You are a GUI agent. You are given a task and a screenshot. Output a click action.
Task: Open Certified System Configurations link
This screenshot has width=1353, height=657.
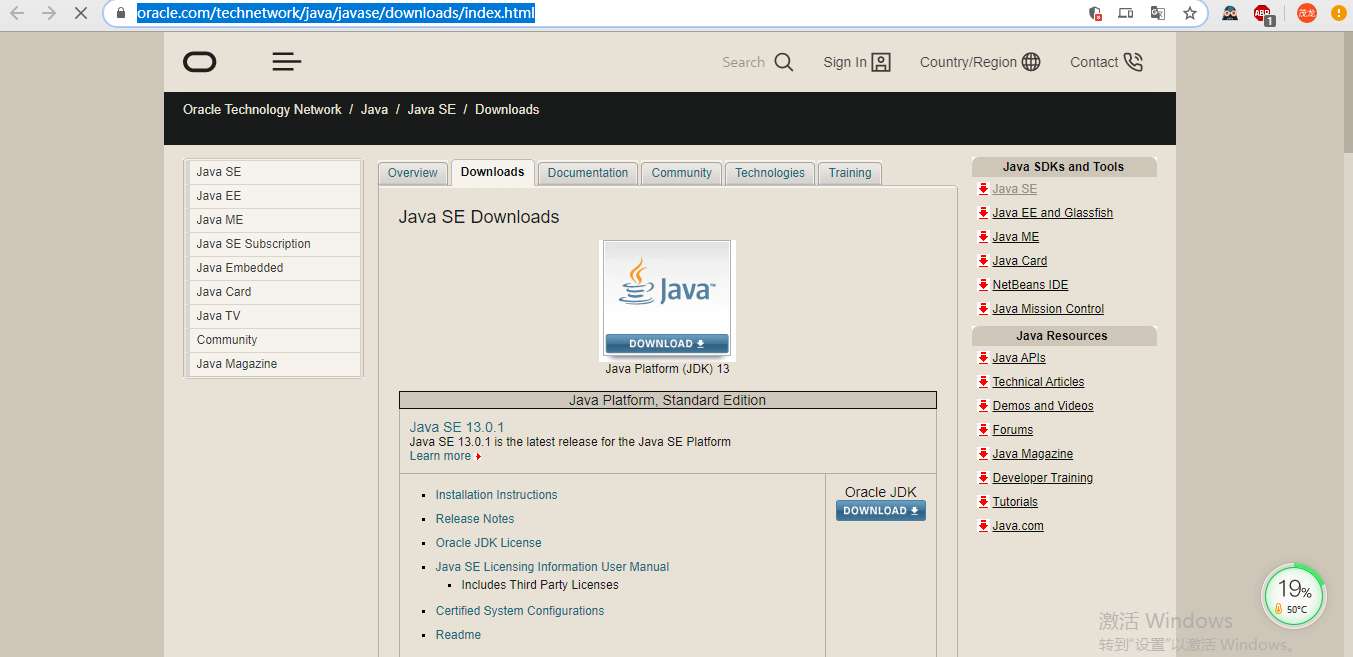pos(520,611)
